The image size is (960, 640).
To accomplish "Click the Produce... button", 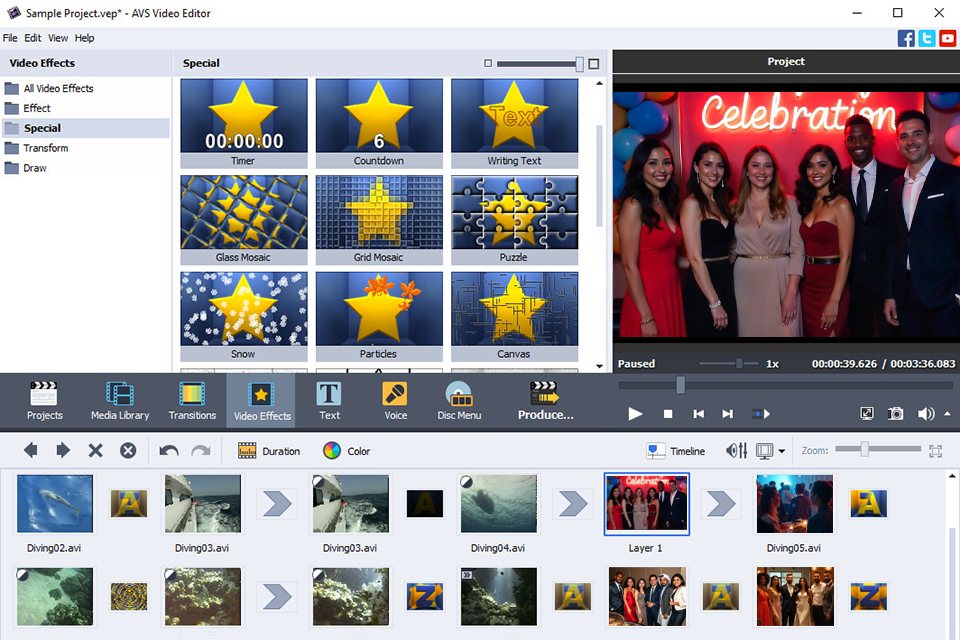I will coord(545,400).
